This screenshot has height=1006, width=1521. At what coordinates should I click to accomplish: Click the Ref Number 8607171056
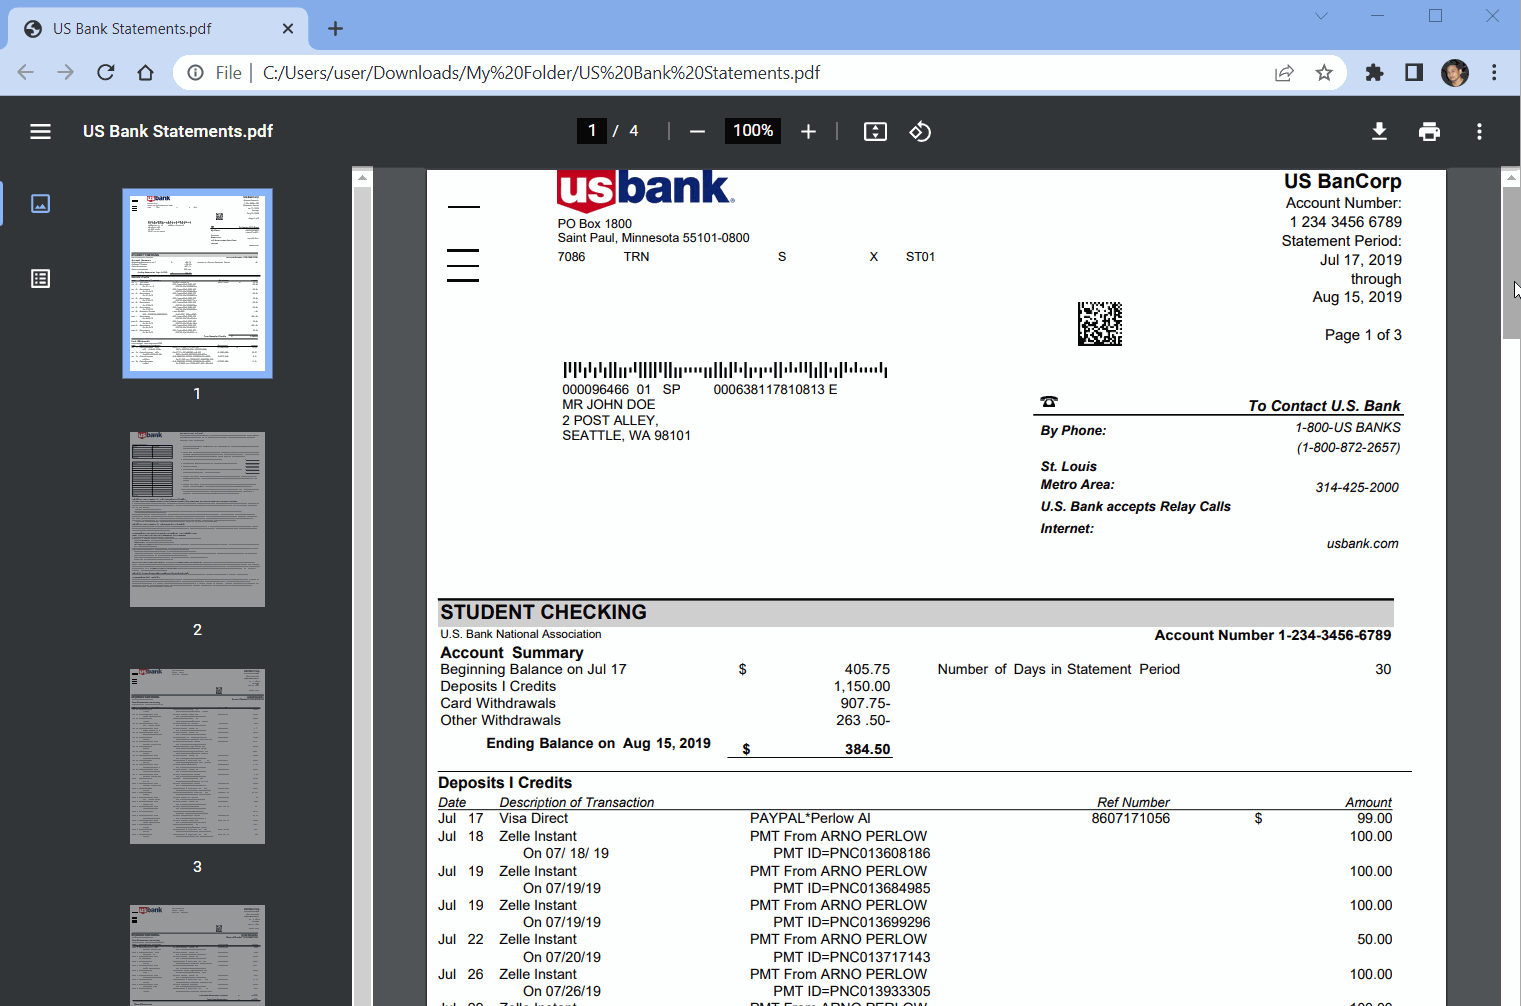coord(1130,818)
